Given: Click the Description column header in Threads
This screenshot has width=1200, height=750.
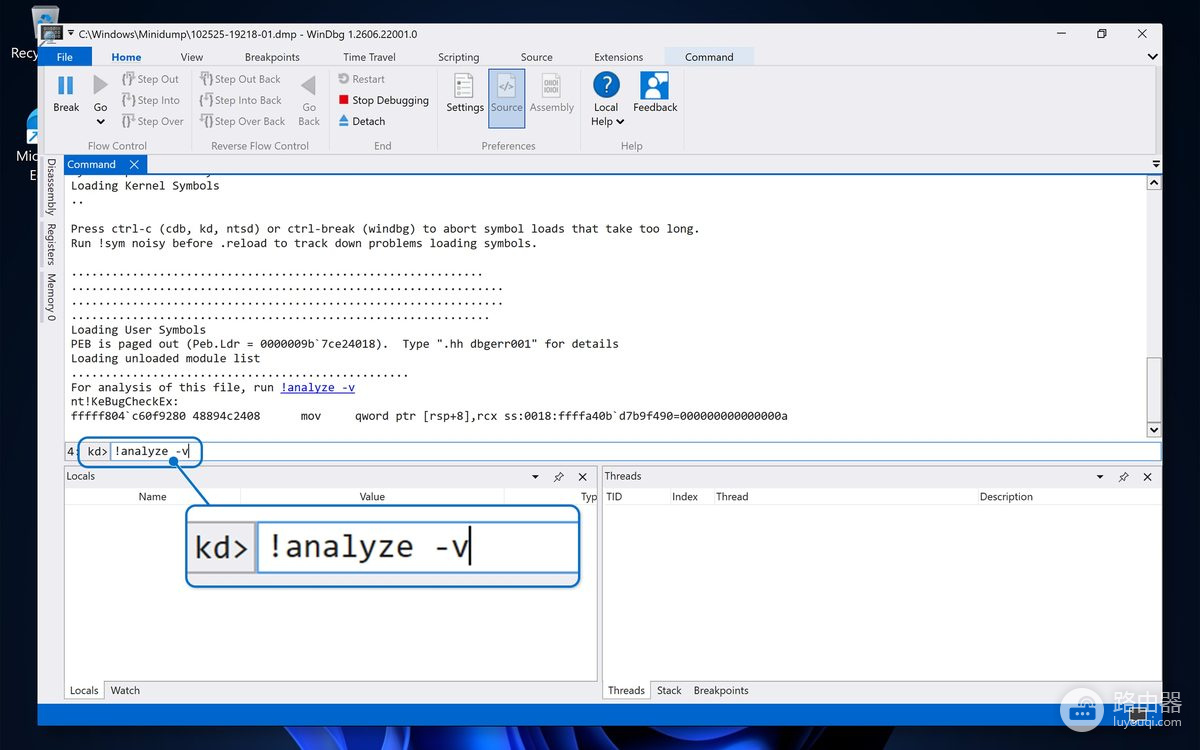Looking at the screenshot, I should pos(1006,496).
